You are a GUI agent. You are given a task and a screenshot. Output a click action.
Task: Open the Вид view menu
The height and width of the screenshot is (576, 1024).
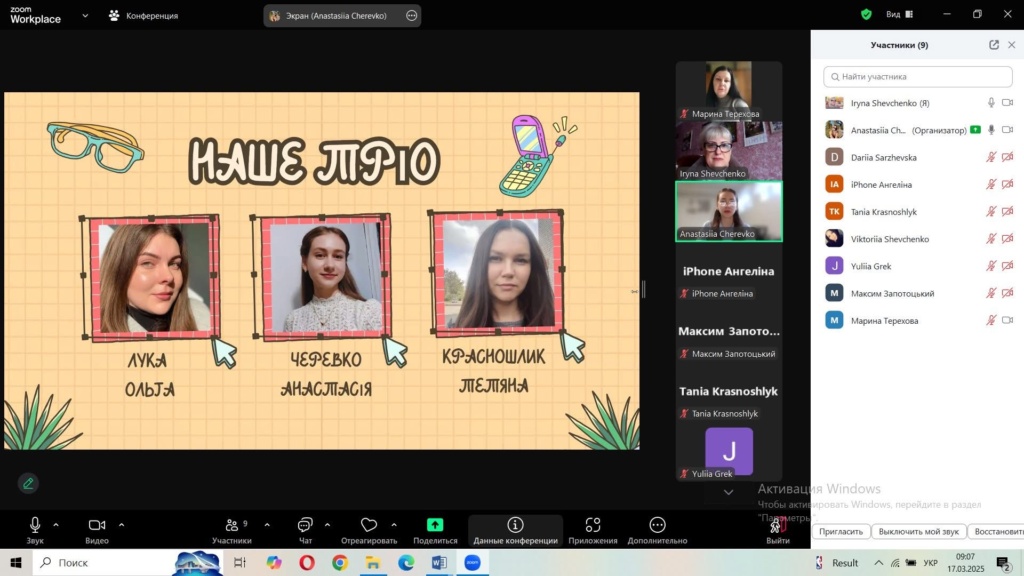point(899,14)
